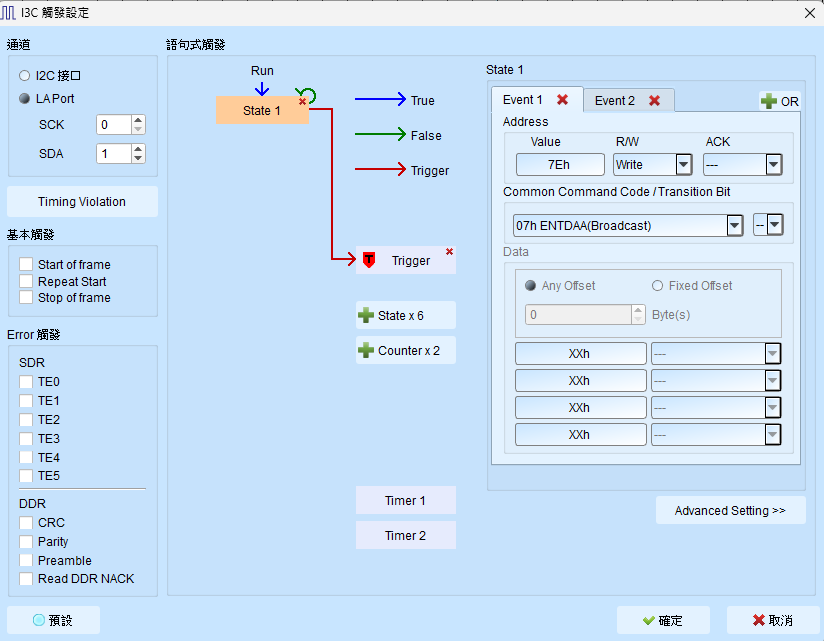The image size is (824, 641).
Task: Delete Event 1 using its red X
Action: click(562, 99)
